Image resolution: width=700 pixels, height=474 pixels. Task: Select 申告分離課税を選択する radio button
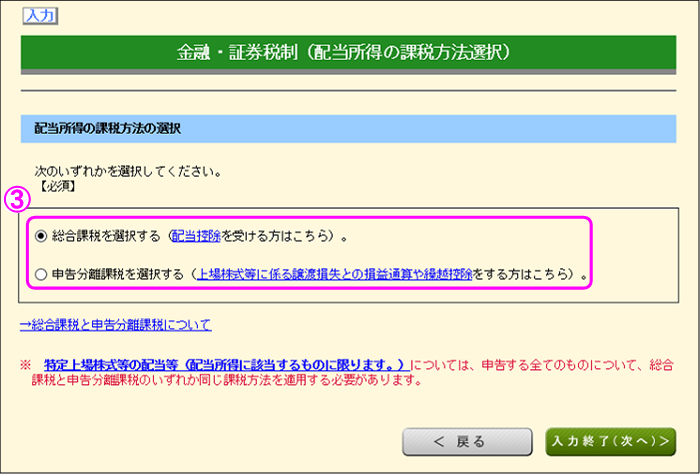click(41, 274)
